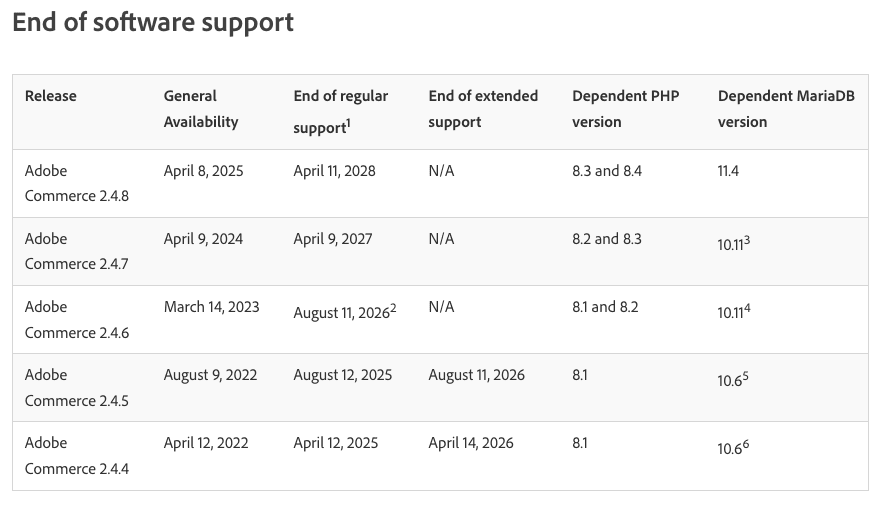Viewport: 885px width, 508px height.
Task: Follow footnote 6 in the 2.4.4 row
Action: click(745, 444)
